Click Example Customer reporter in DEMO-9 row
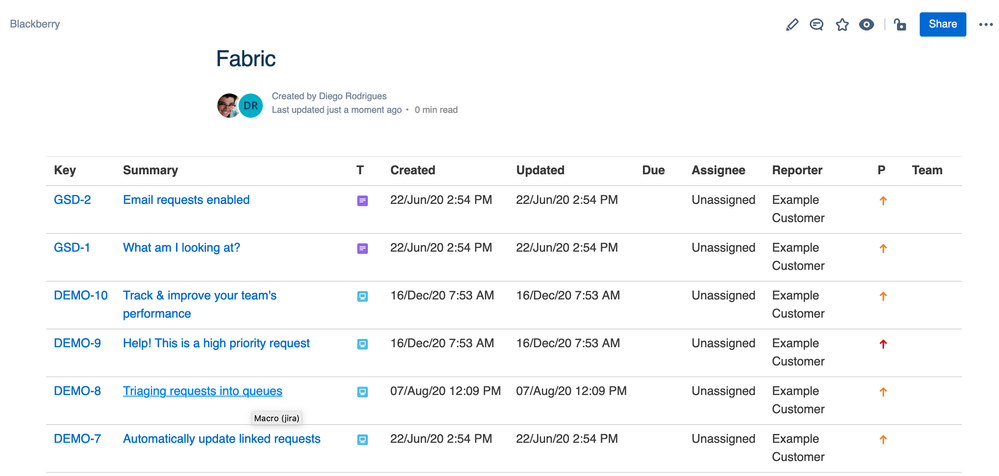Viewport: 999px width, 476px height. 798,352
